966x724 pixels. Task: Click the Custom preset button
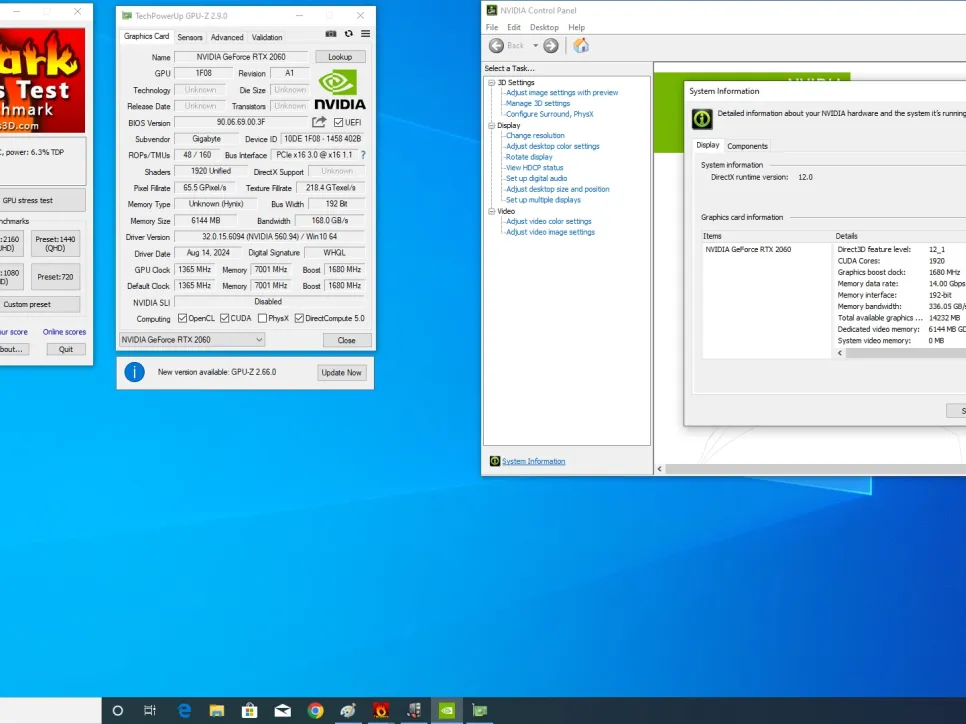click(x=39, y=304)
